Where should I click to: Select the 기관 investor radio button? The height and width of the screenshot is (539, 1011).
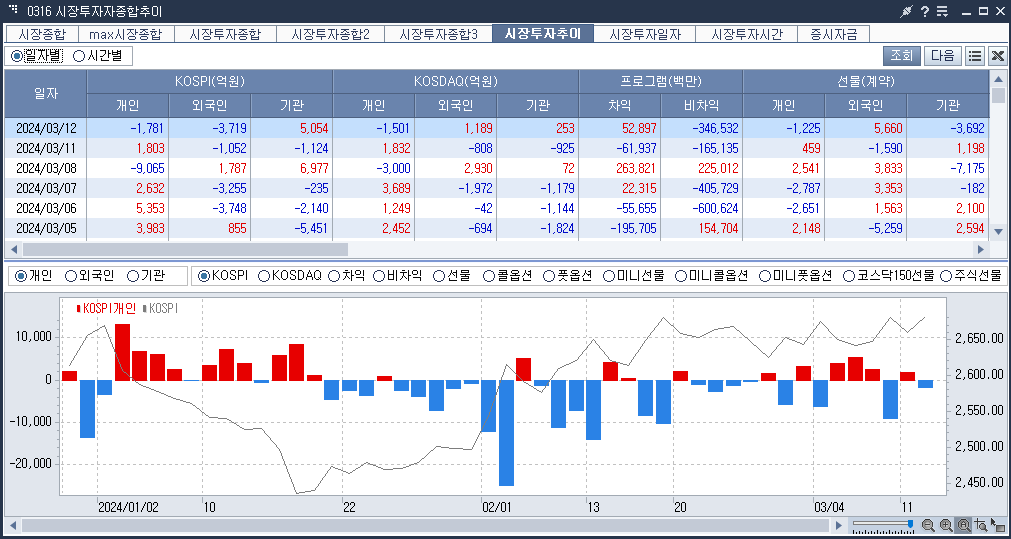146,276
